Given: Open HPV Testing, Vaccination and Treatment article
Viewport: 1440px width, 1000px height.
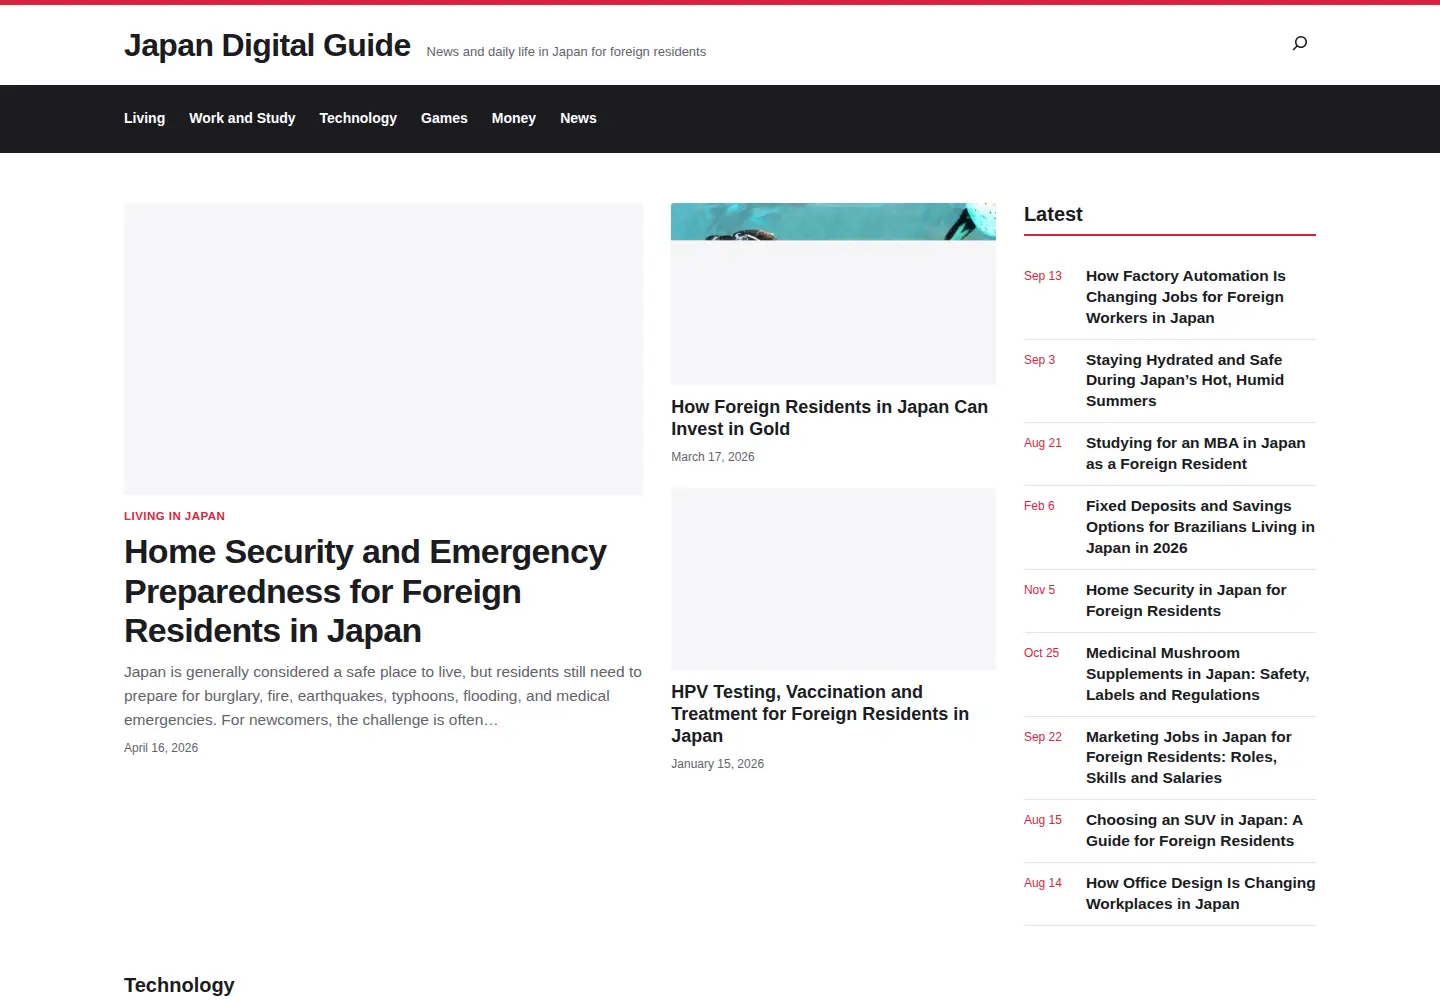Looking at the screenshot, I should point(820,714).
